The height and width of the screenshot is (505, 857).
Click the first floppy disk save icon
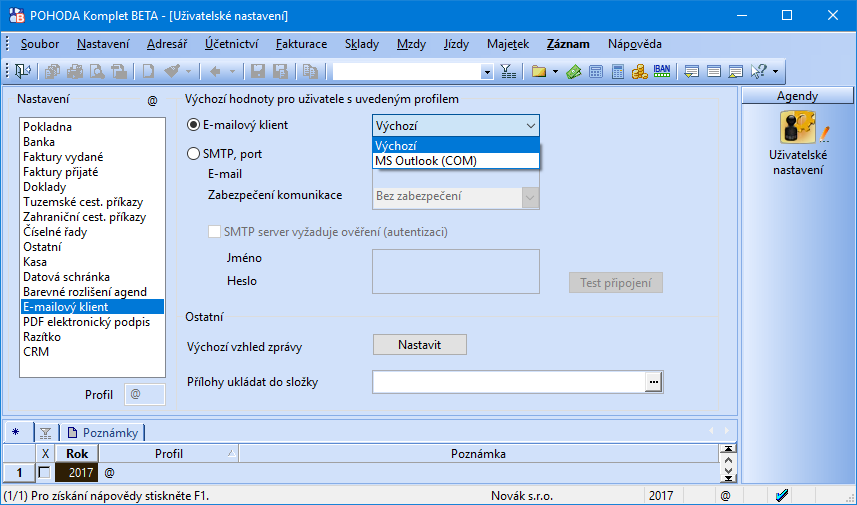(x=257, y=71)
